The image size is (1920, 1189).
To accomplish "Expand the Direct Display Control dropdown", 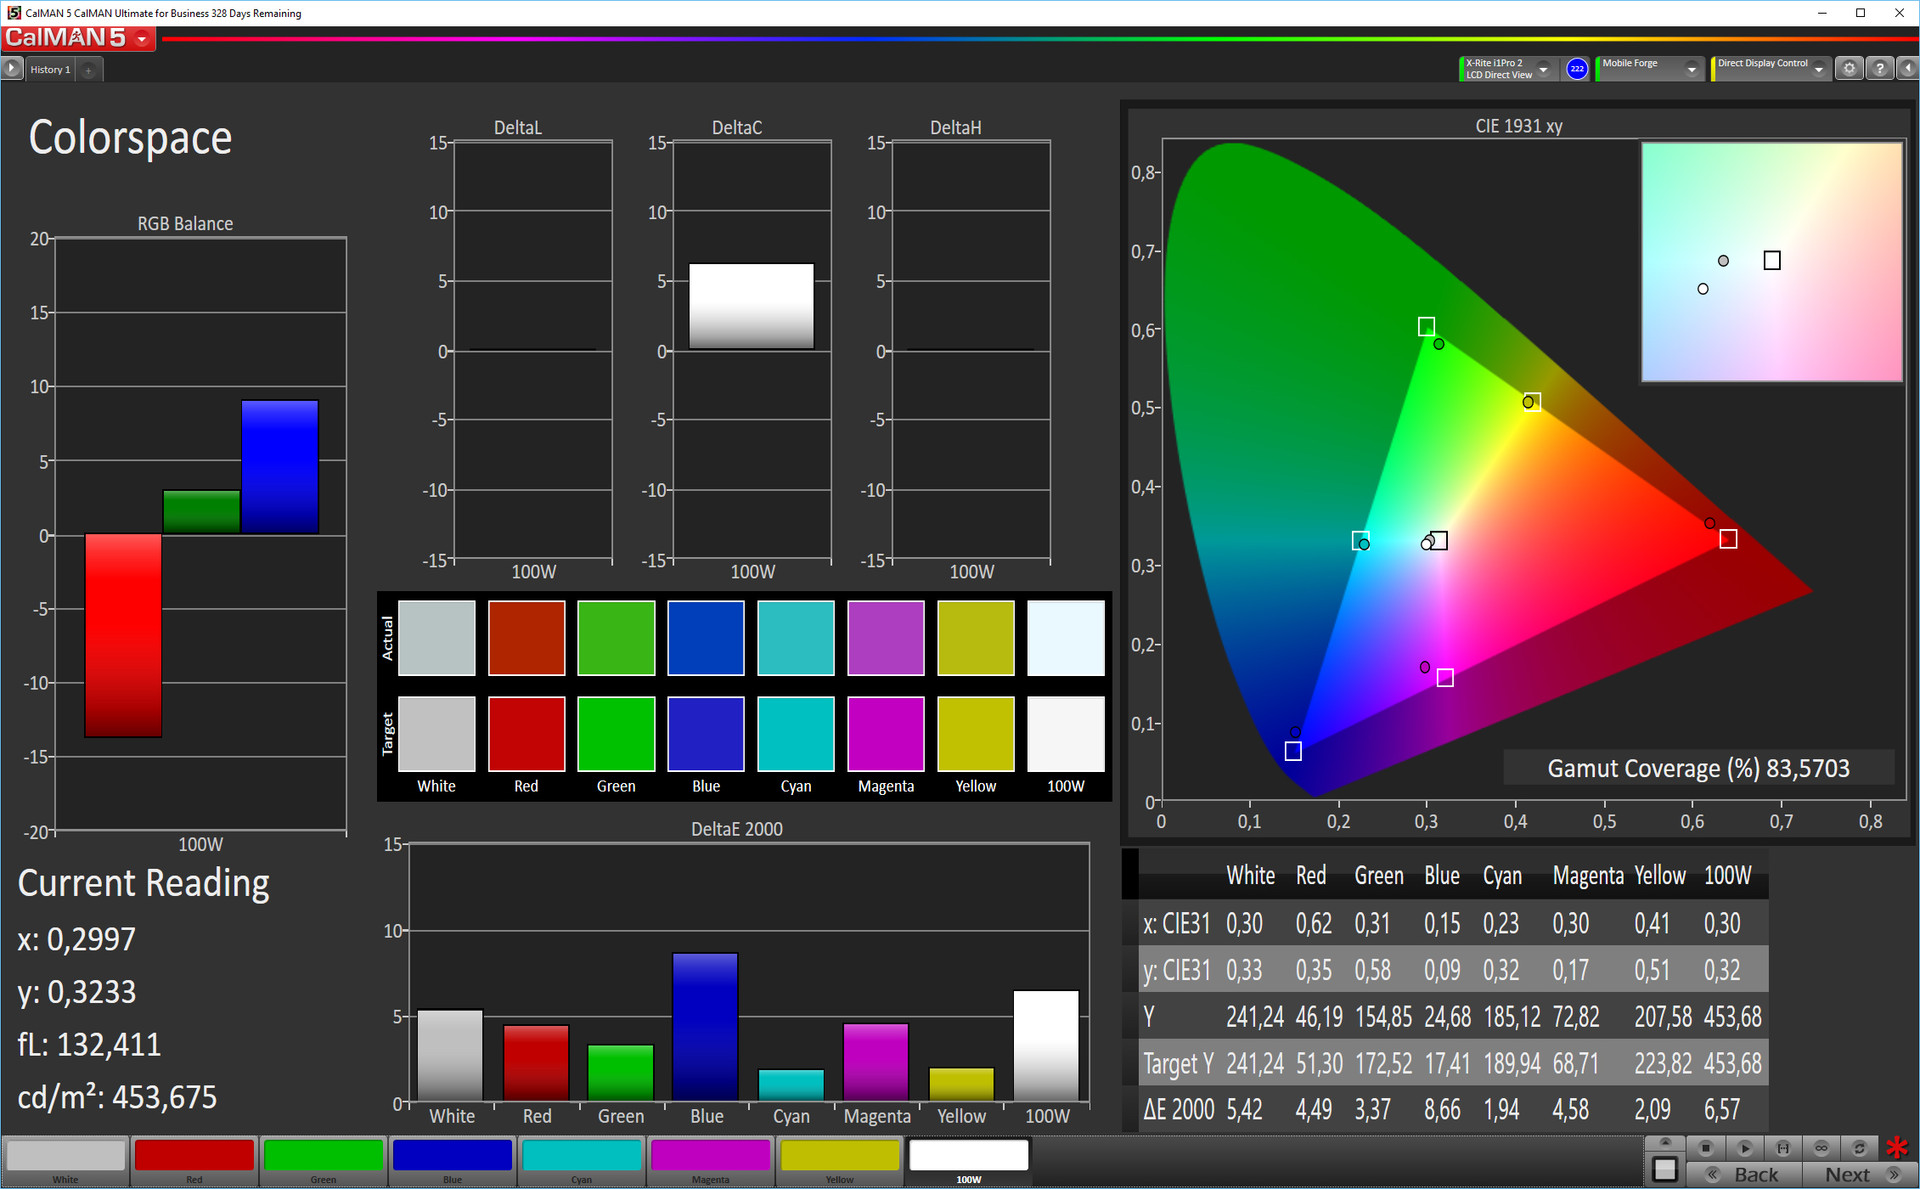I will coord(1819,69).
